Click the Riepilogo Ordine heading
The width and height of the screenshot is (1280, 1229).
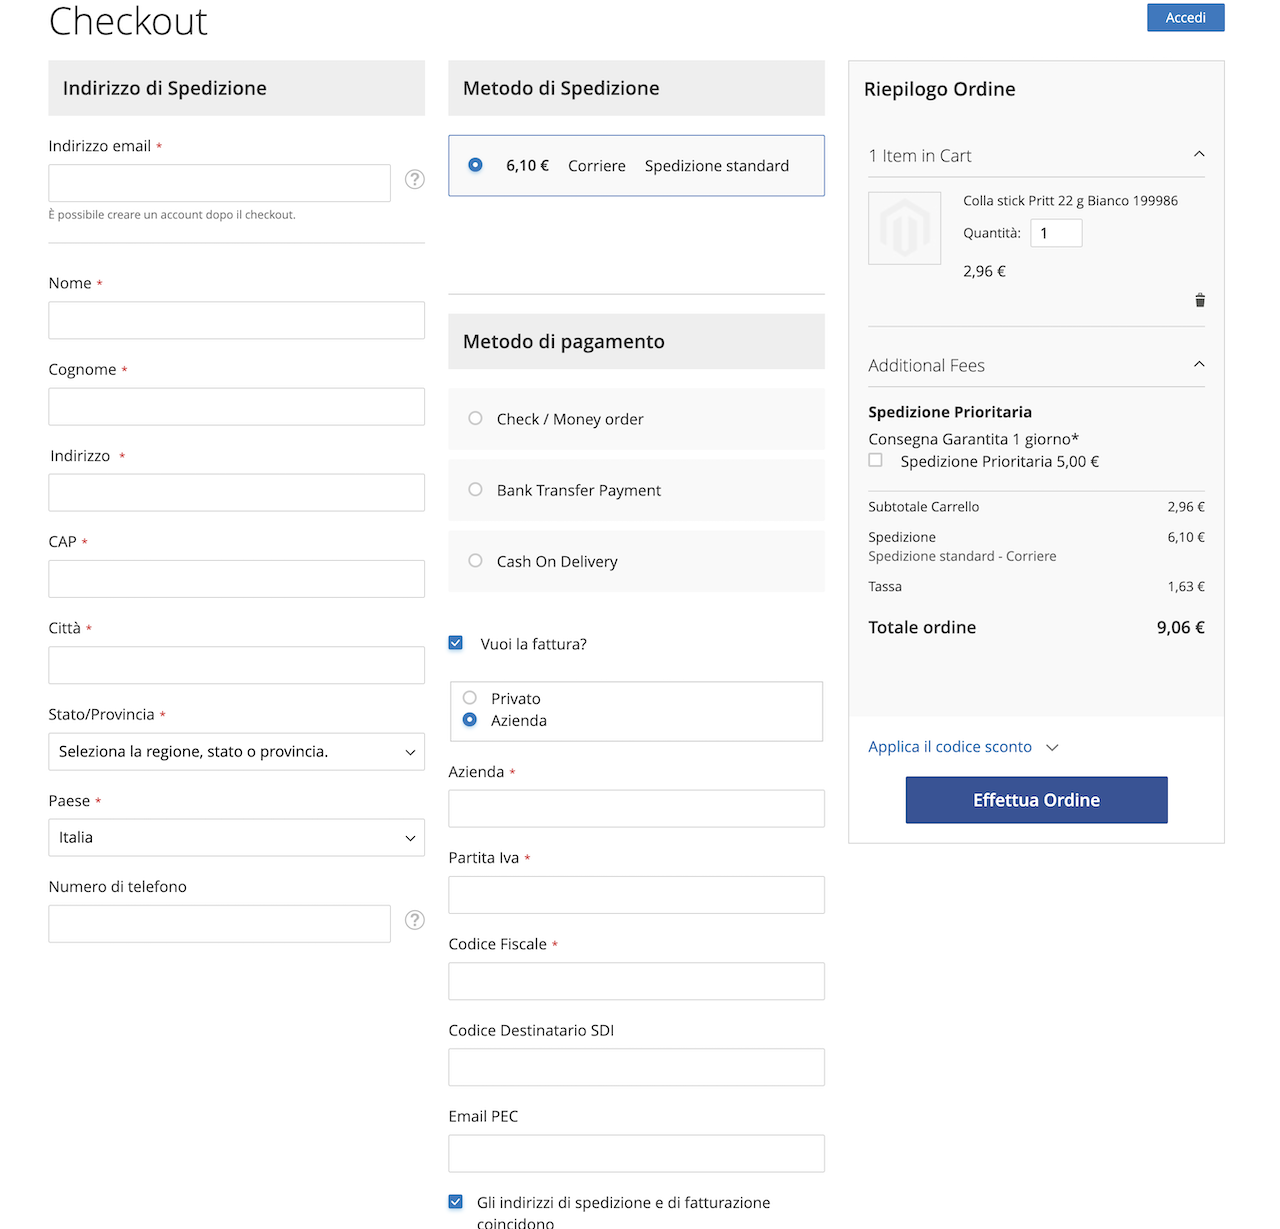[939, 89]
